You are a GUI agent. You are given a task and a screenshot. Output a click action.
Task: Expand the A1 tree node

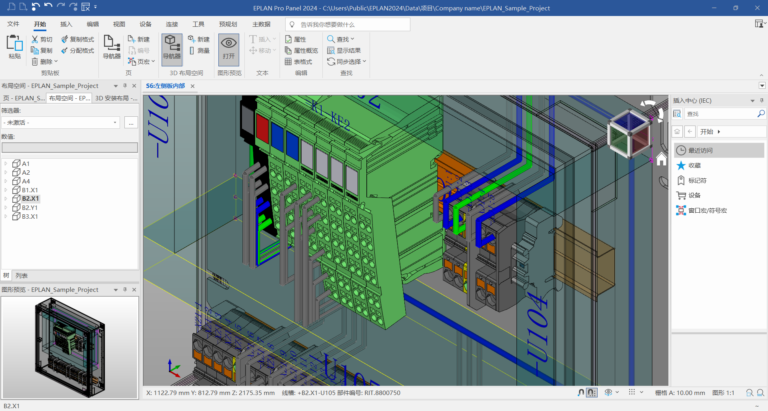[x=5, y=164]
